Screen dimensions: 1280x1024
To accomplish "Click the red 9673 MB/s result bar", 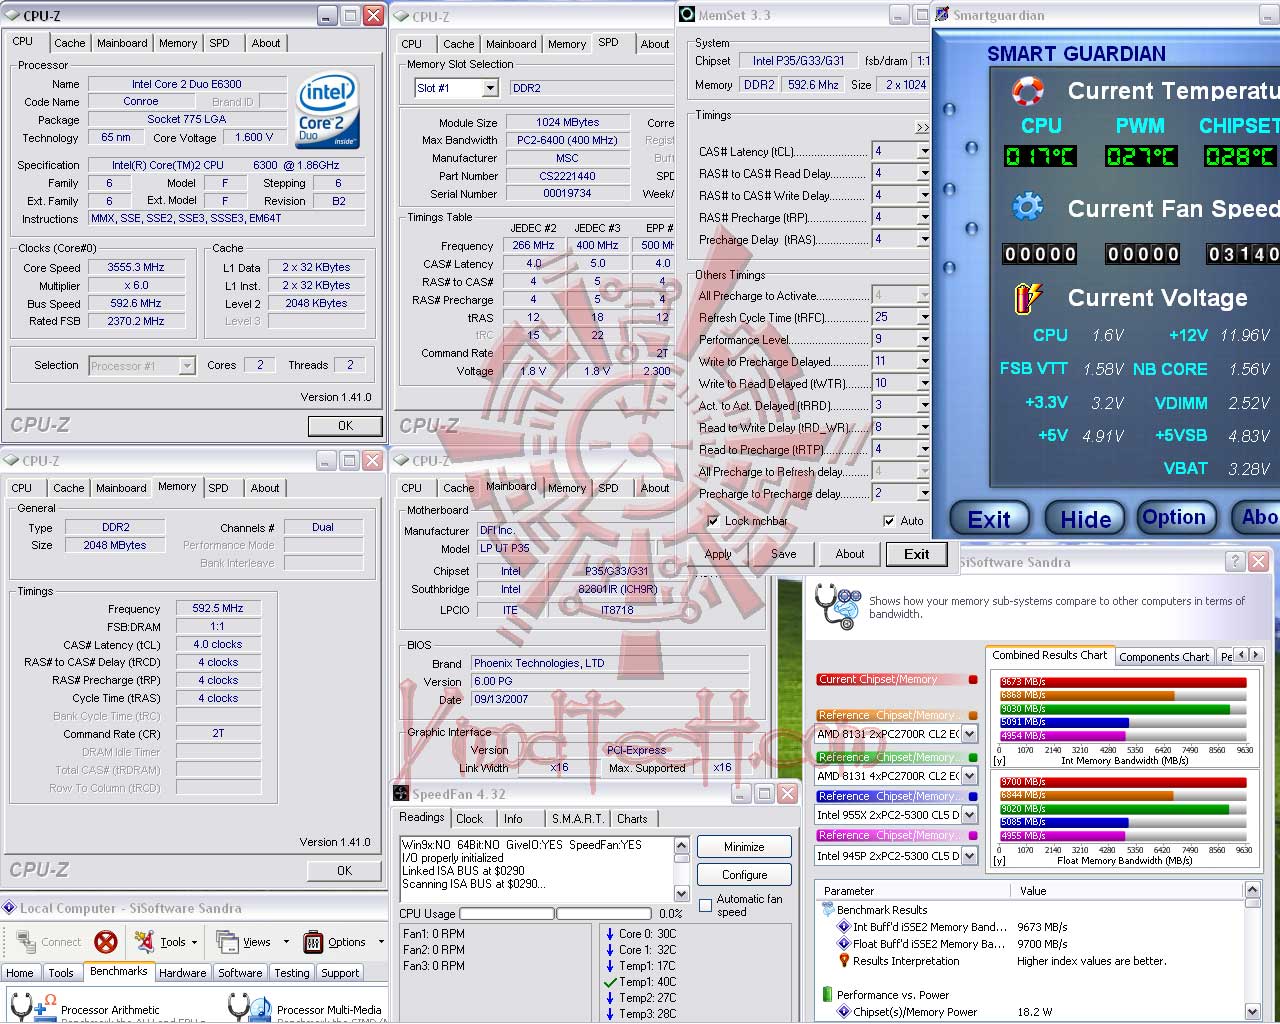I will 1122,682.
